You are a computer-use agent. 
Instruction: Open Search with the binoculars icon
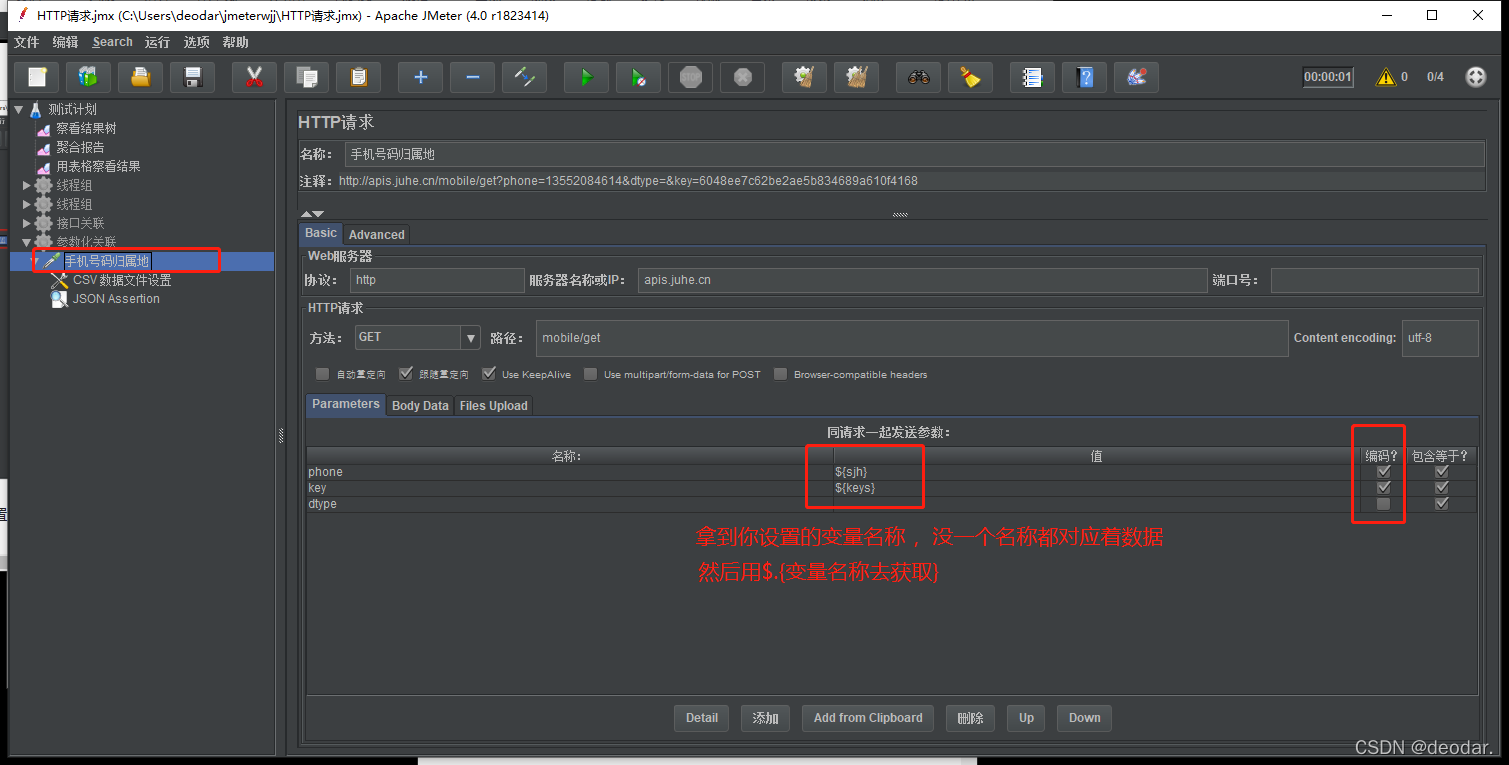[918, 77]
